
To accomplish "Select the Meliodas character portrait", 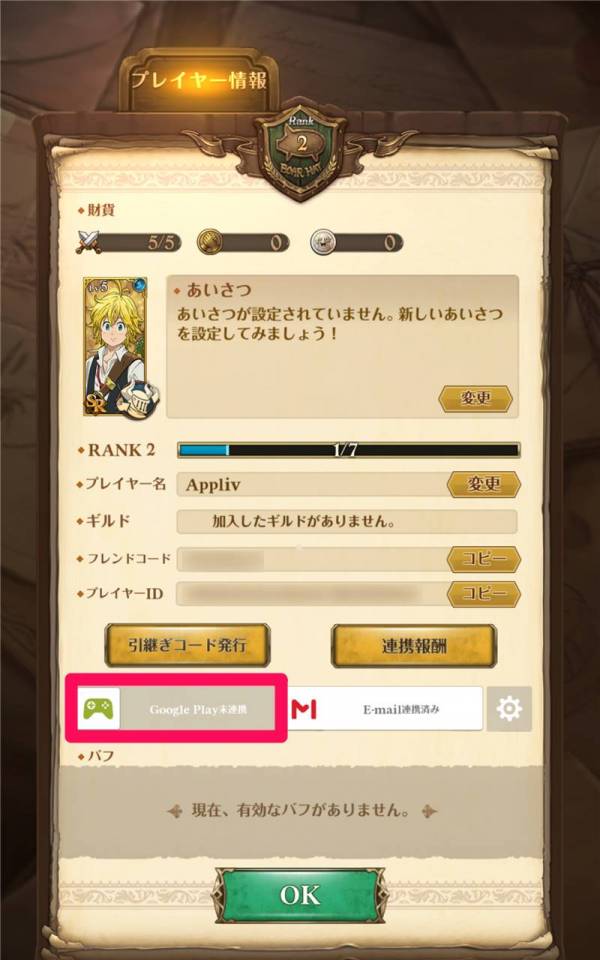I will [x=115, y=347].
